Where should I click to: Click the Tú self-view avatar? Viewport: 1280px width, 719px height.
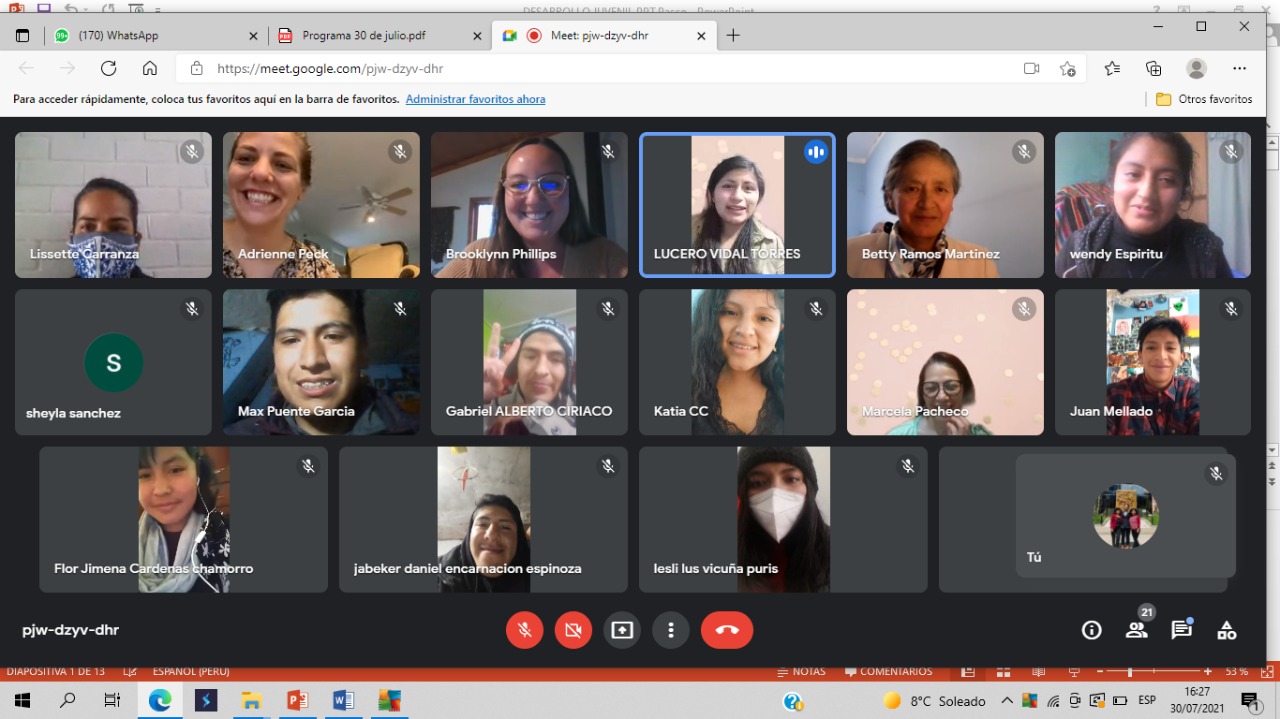pos(1126,516)
